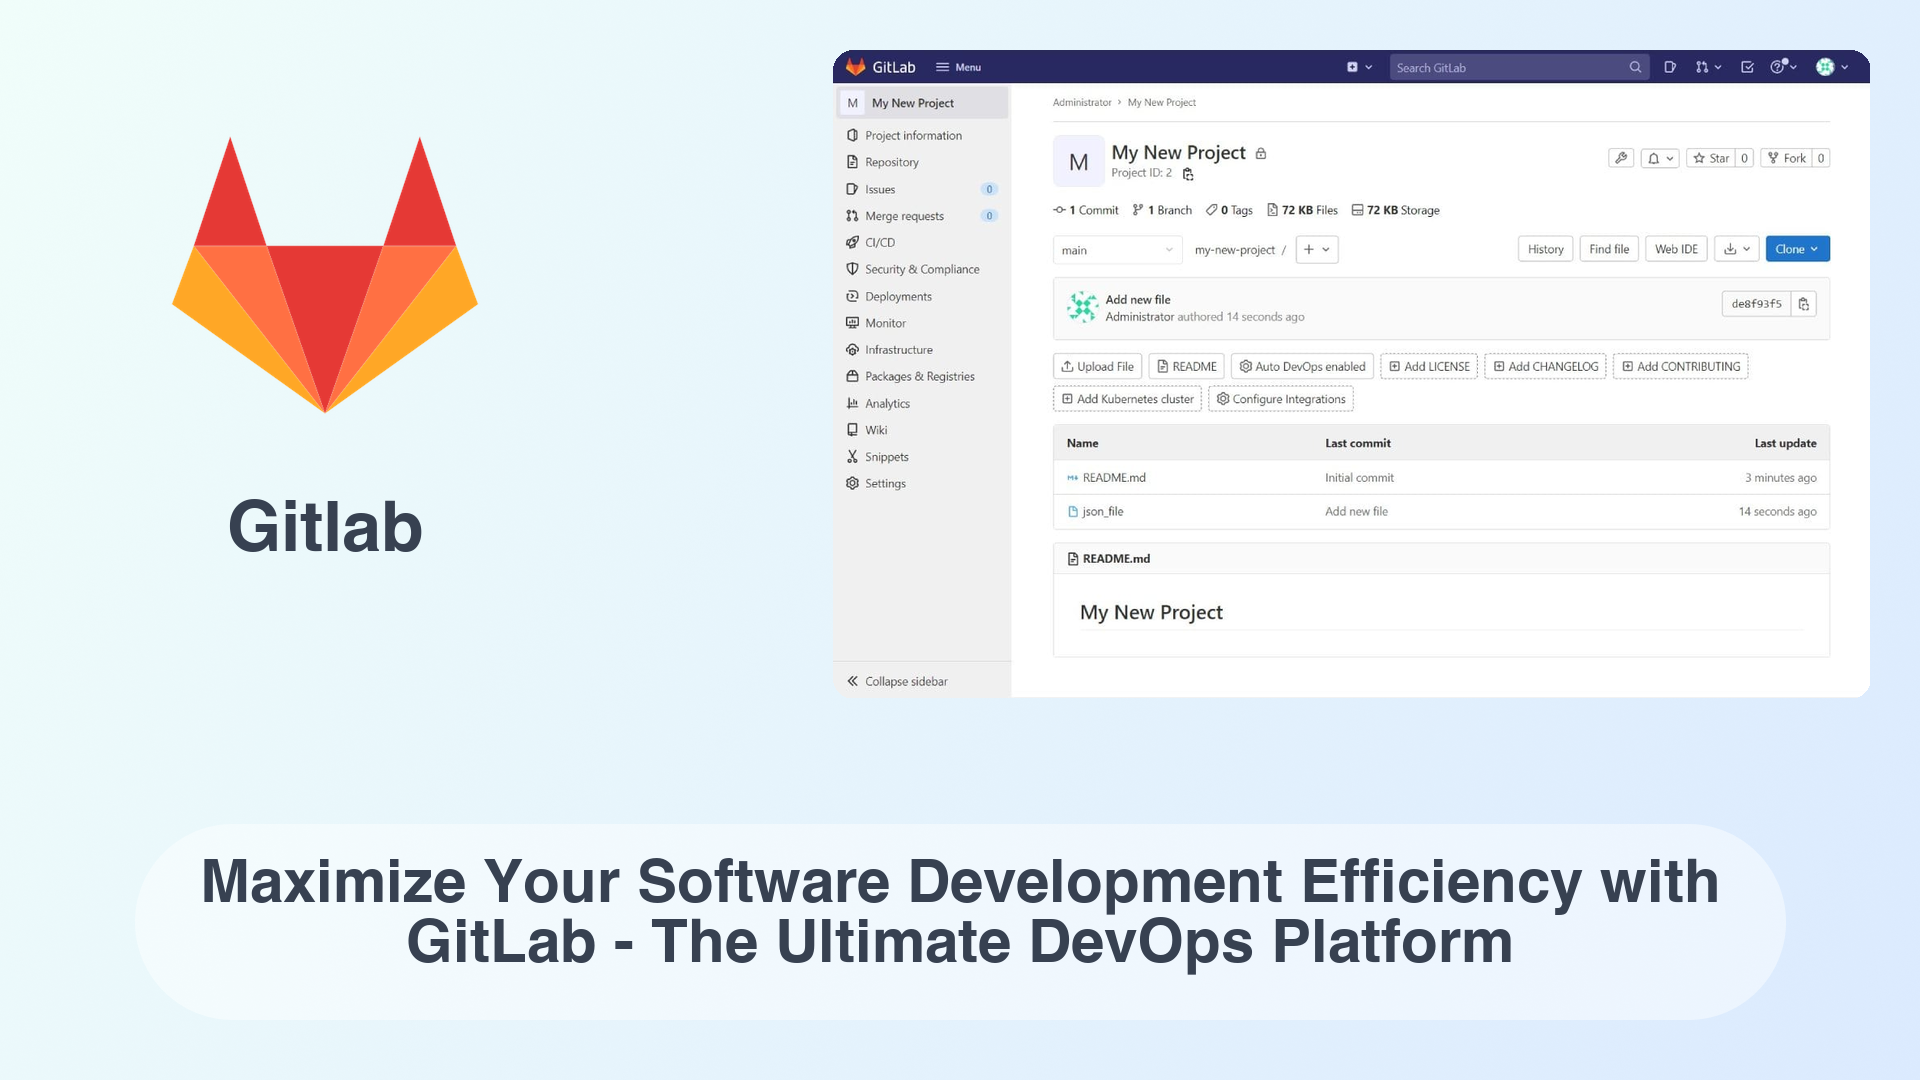
Task: Open the 72 KB Files link
Action: (1302, 210)
